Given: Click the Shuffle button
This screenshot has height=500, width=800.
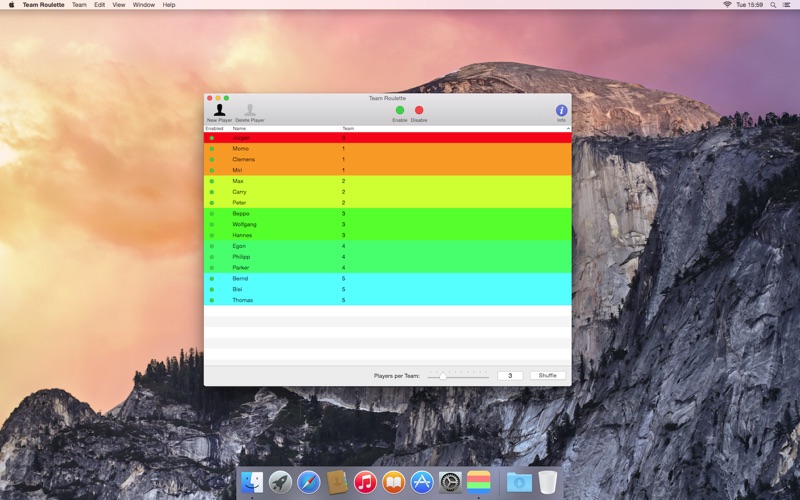Looking at the screenshot, I should click(x=548, y=376).
